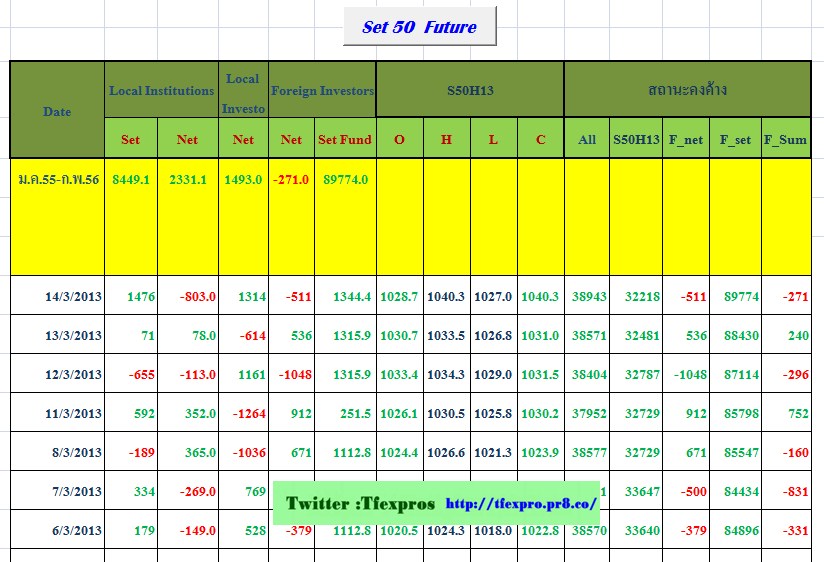Click the Foreign Investors header cell

tap(322, 91)
